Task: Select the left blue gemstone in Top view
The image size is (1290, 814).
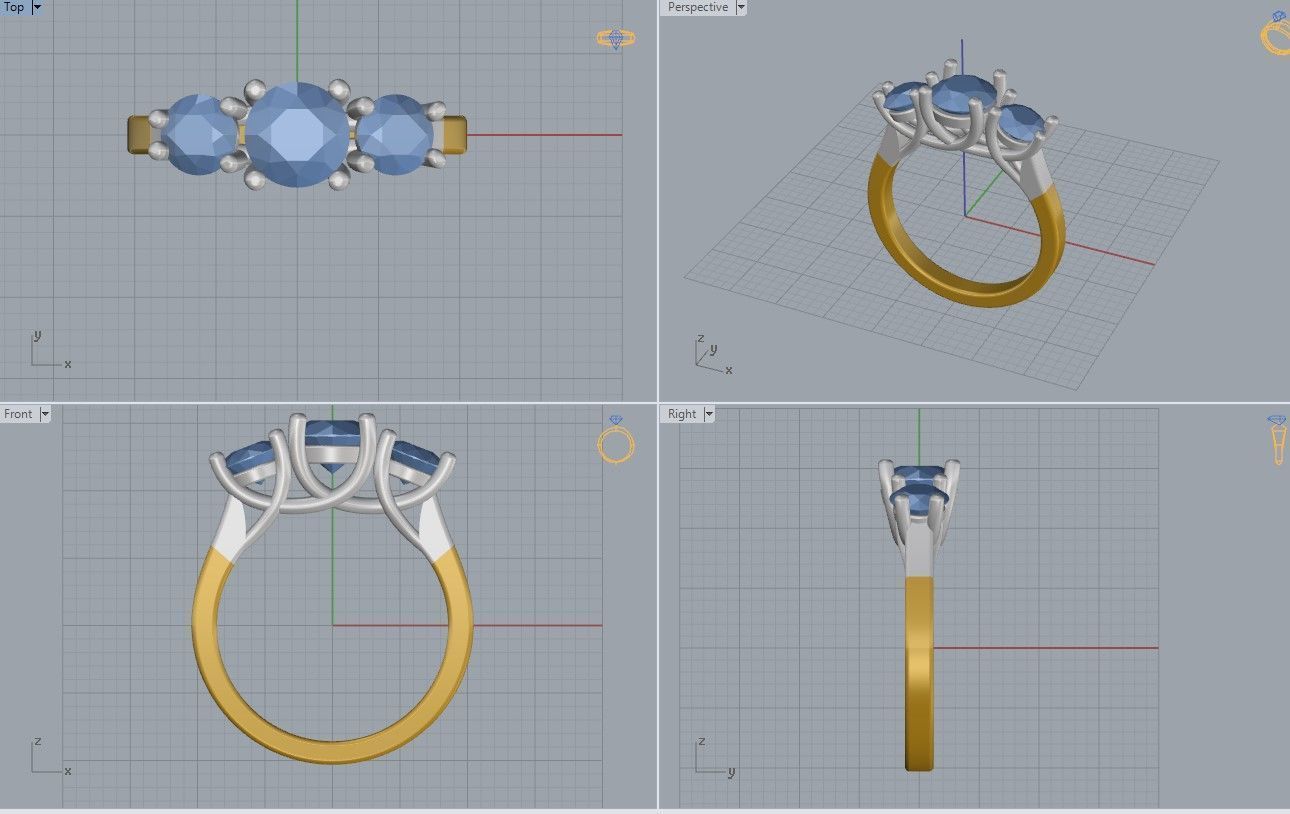Action: pos(198,135)
